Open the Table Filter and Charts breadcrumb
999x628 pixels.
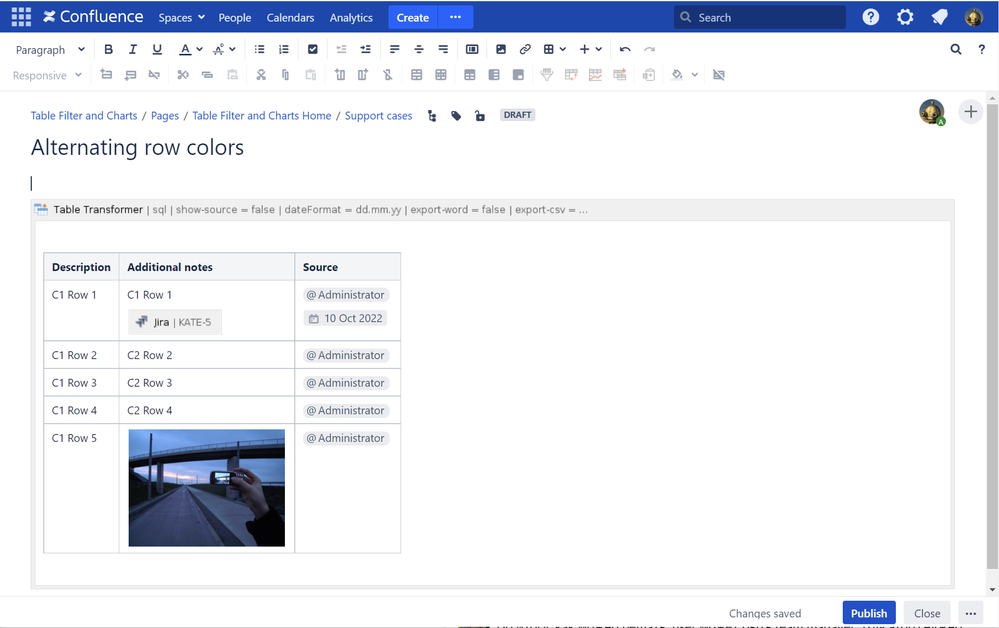[x=84, y=115]
